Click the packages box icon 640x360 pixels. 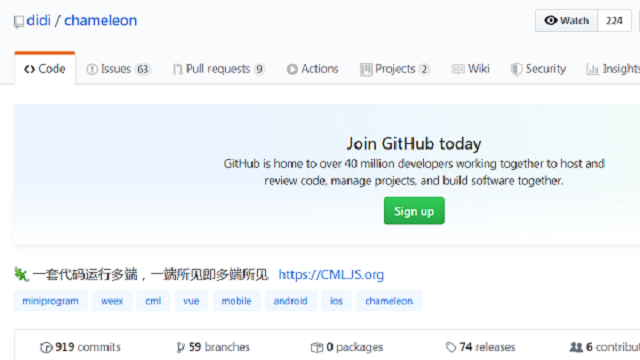[317, 347]
